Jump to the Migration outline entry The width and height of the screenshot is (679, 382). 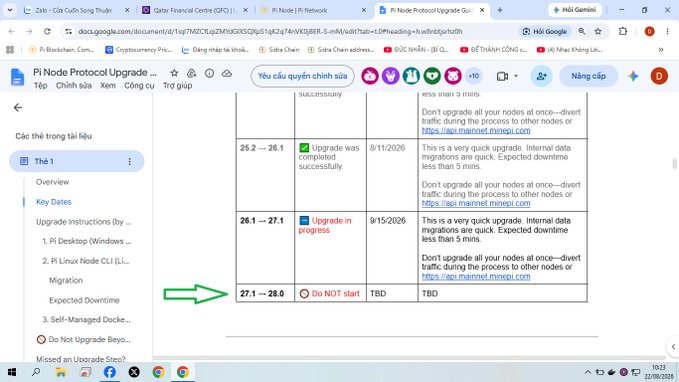tap(66, 281)
